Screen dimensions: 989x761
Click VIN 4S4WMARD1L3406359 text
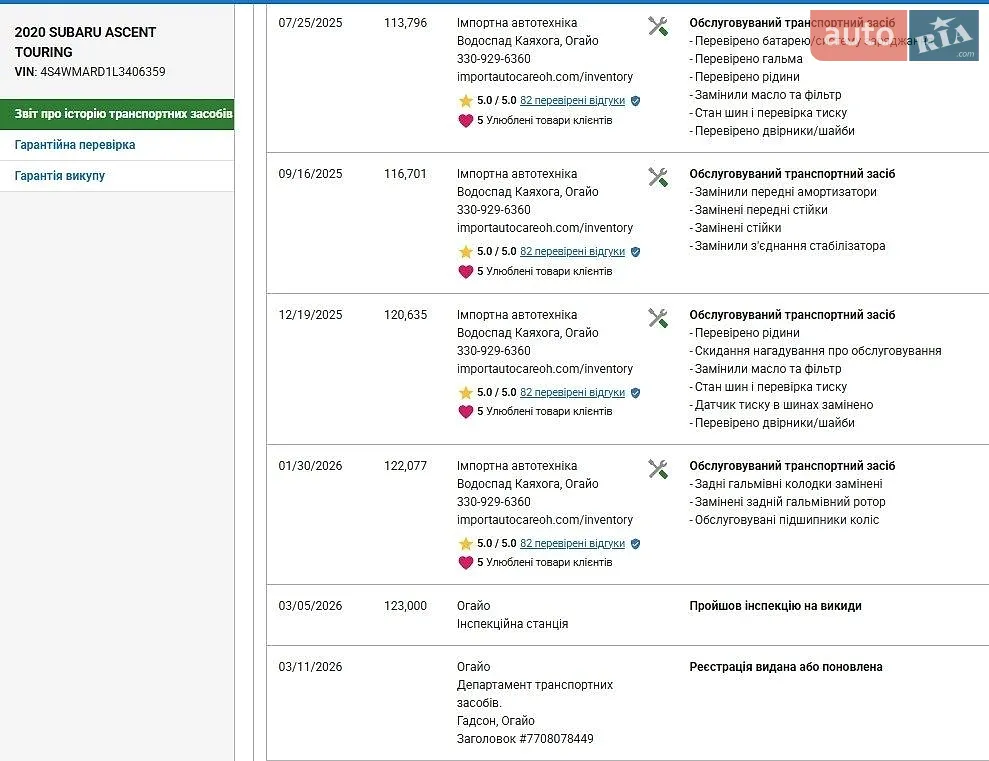point(90,72)
